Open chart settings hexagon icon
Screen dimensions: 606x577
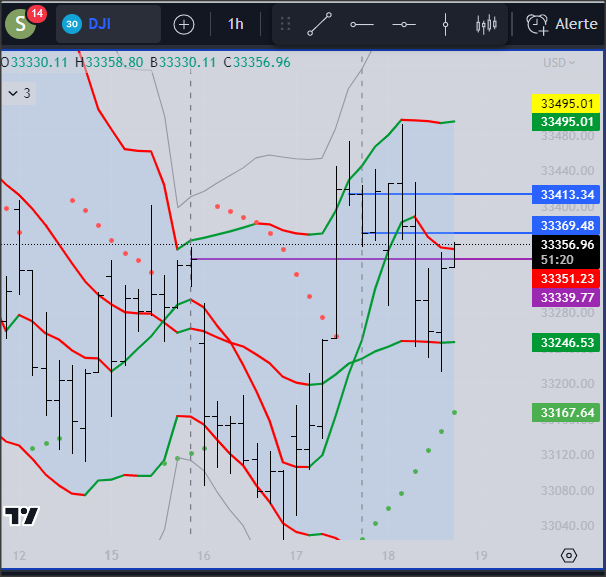569,556
